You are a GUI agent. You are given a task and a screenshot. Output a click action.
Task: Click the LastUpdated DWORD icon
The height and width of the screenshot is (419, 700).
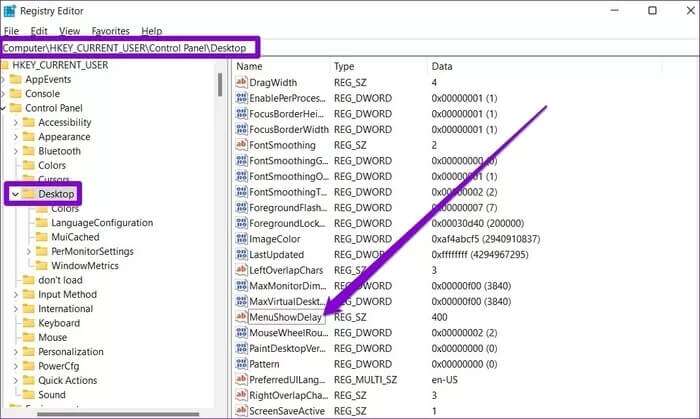(x=241, y=254)
